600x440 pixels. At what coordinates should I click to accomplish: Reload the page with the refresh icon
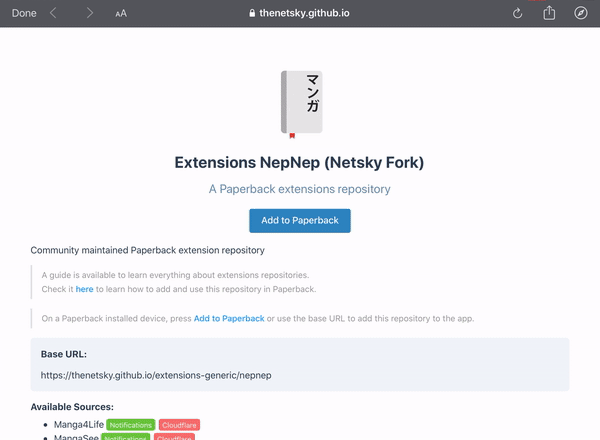517,13
